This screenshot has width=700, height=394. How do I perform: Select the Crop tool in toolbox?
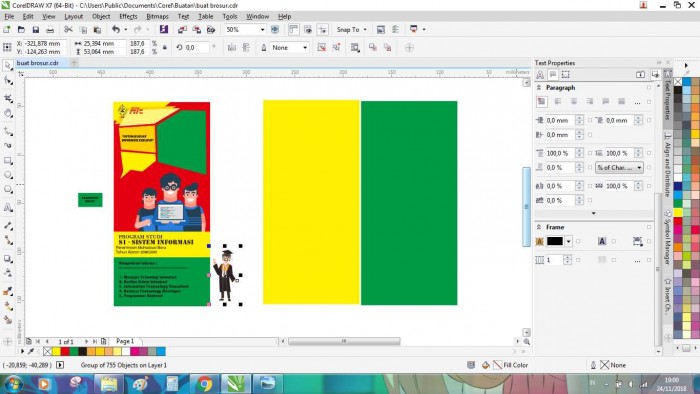(8, 98)
